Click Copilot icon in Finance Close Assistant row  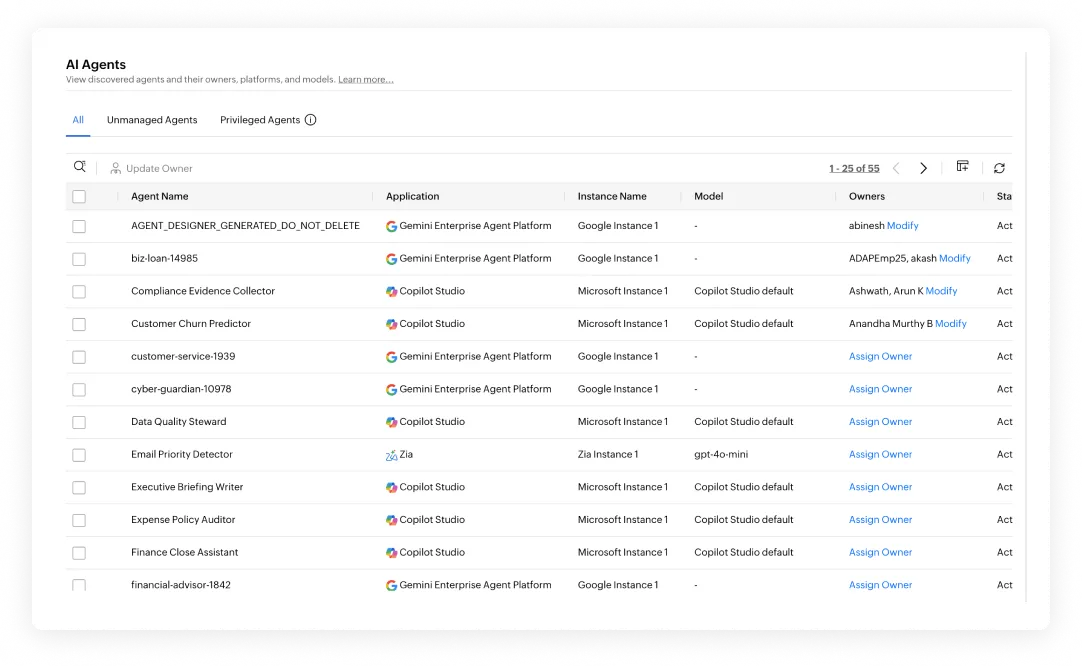[391, 553]
